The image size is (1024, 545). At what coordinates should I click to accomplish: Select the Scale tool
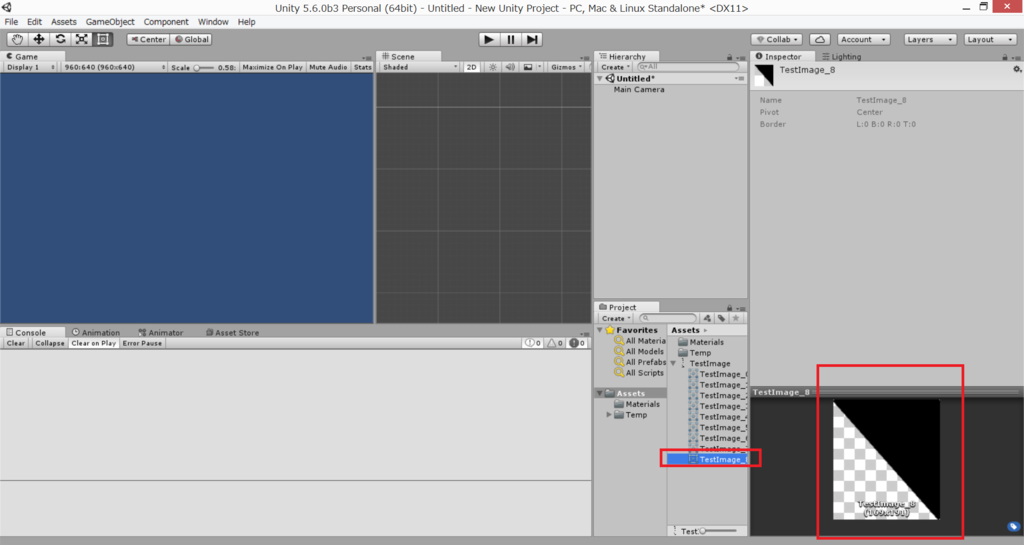point(82,39)
